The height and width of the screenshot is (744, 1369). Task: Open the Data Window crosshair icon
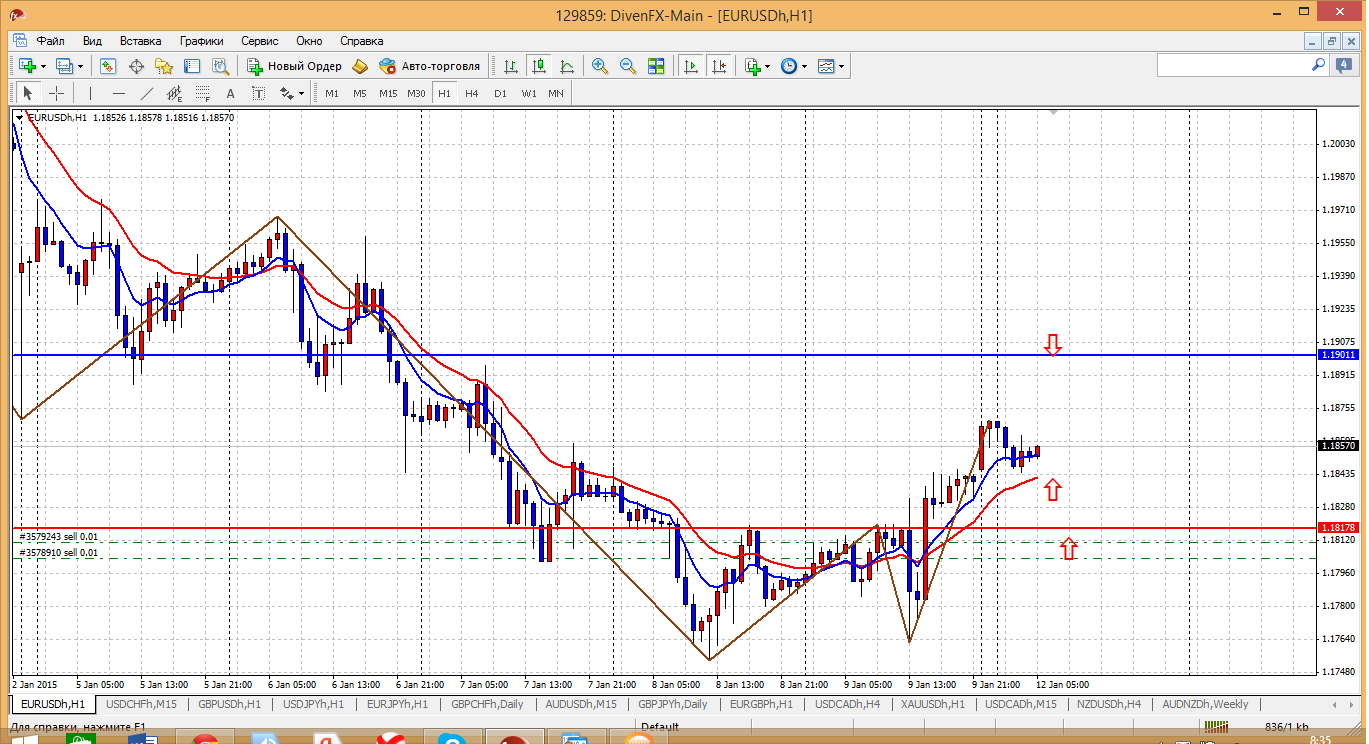click(x=136, y=66)
